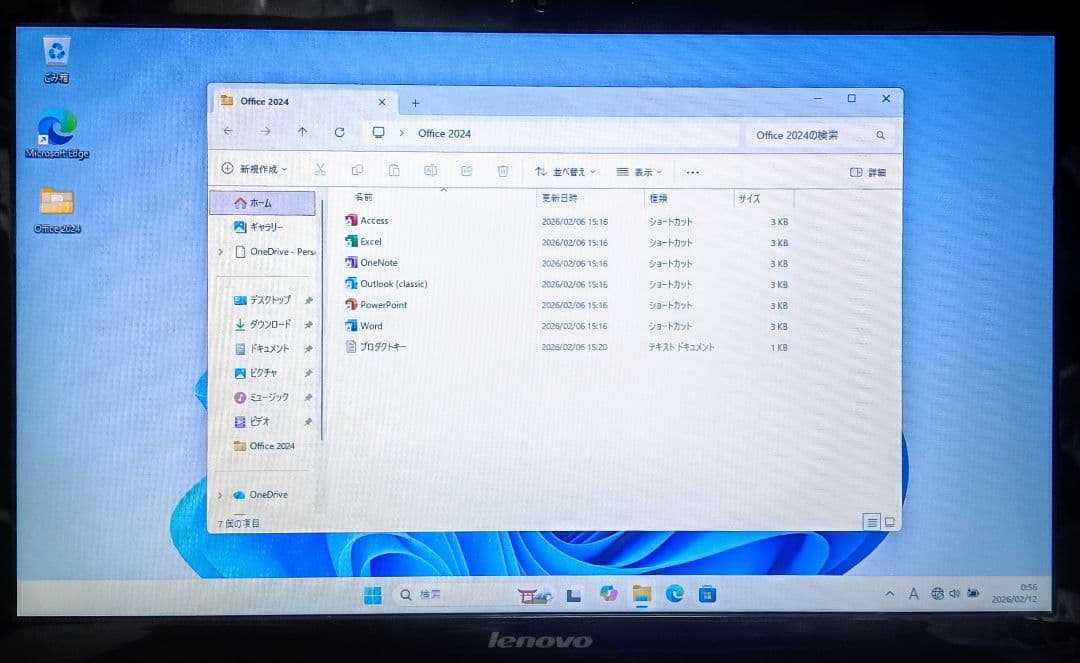Click the Delete icon in the toolbar
Viewport: 1080px width, 663px height.
(502, 170)
